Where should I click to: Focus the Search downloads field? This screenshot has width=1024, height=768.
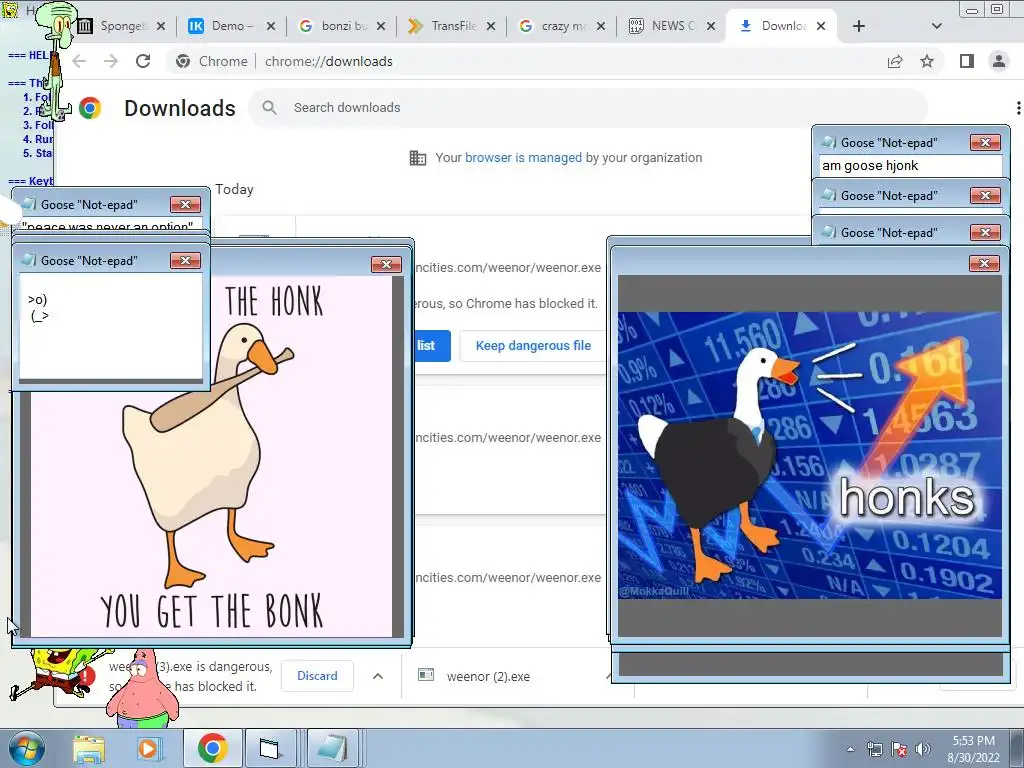pyautogui.click(x=588, y=107)
